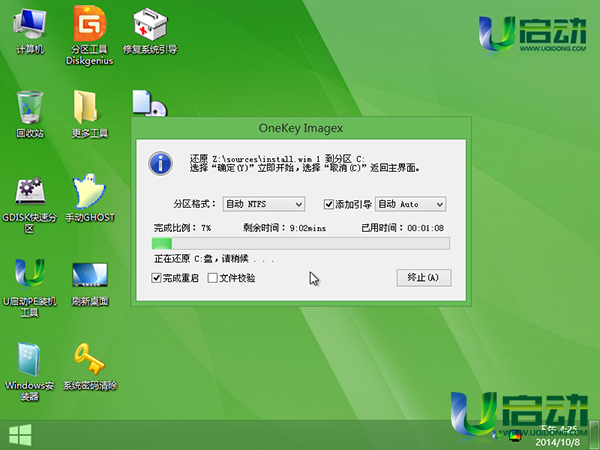600x450 pixels.
Task: Uncheck the 完成重启 checkbox
Action: [157, 278]
